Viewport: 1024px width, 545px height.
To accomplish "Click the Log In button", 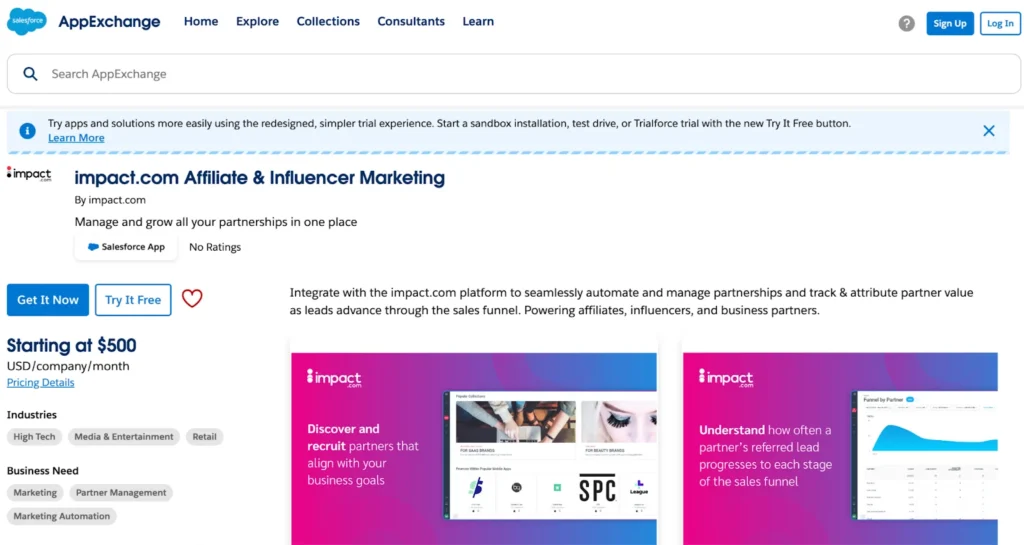I will [x=1000, y=23].
